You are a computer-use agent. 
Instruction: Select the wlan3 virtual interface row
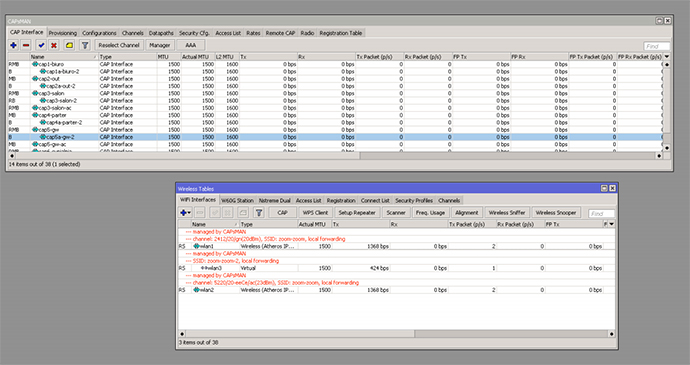tap(396, 268)
